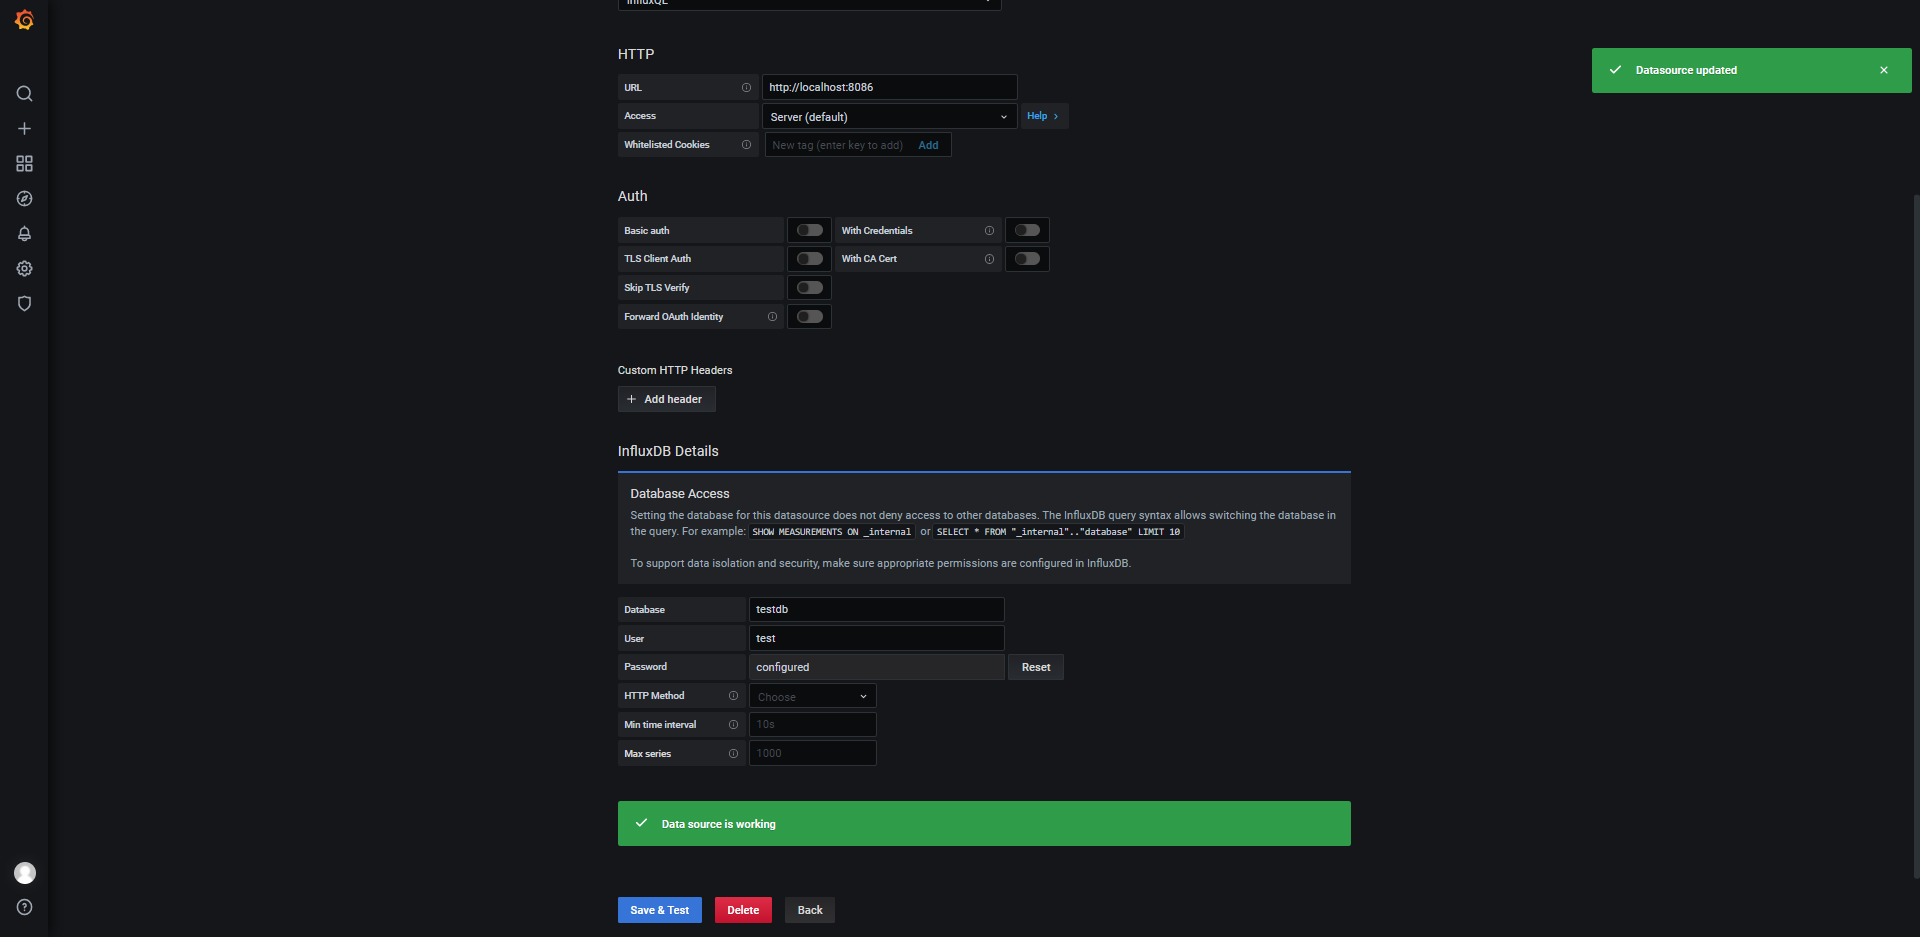Expand the Access Help section

pos(1043,116)
